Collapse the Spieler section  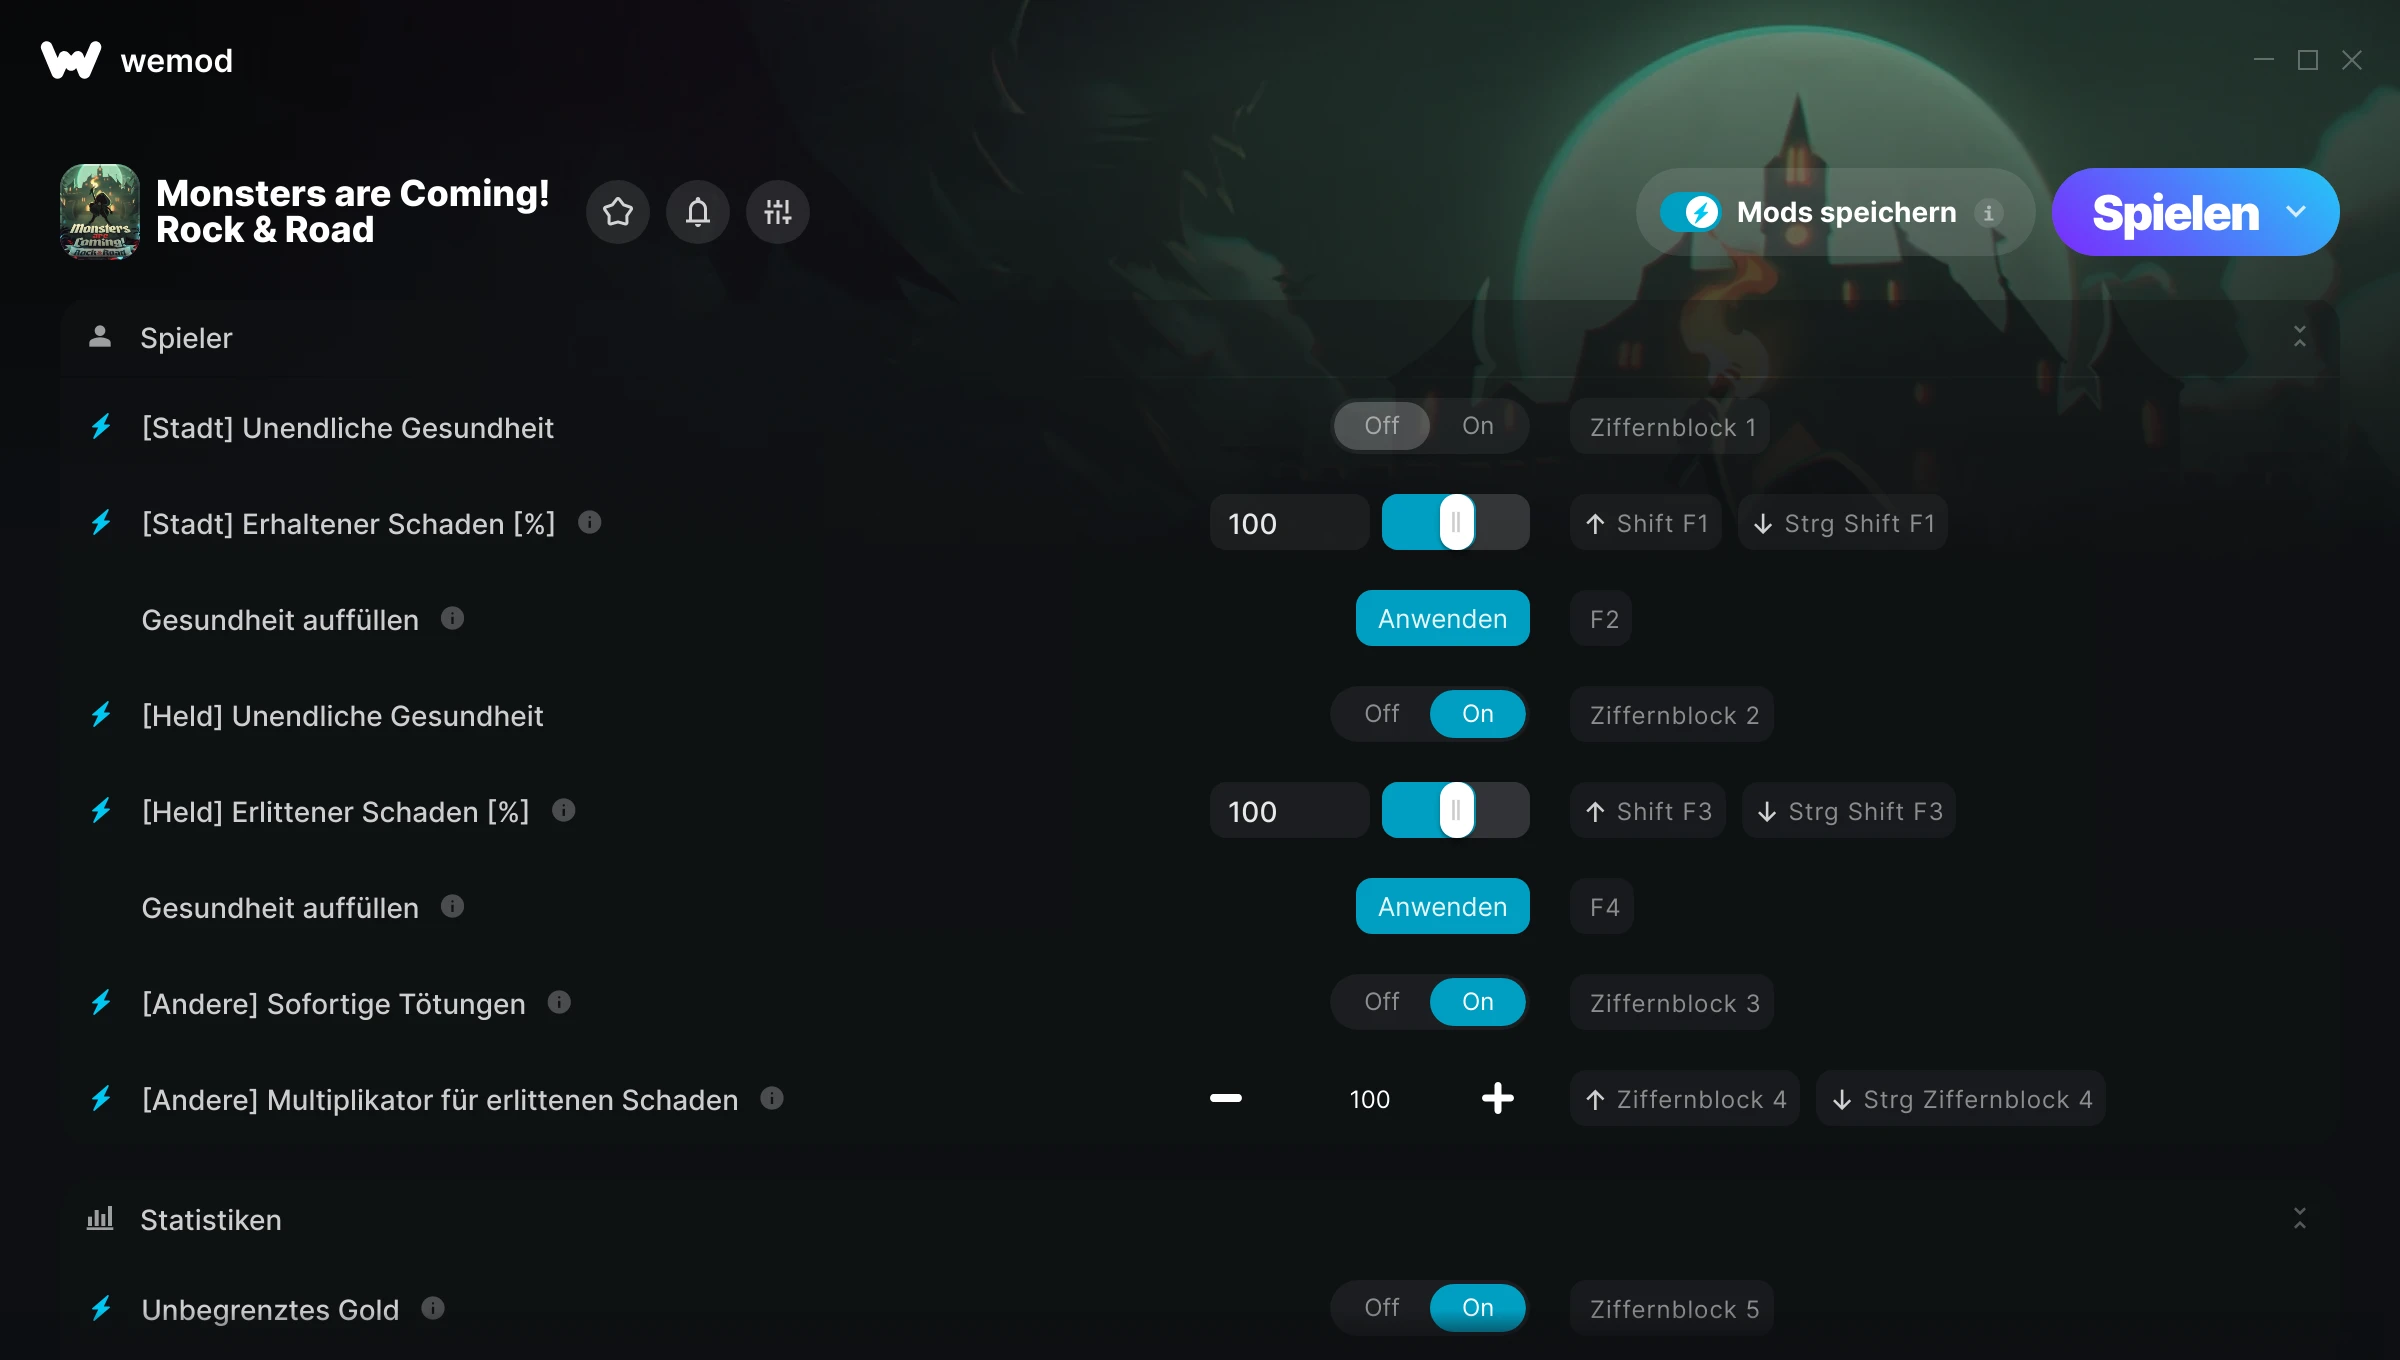tap(2300, 337)
